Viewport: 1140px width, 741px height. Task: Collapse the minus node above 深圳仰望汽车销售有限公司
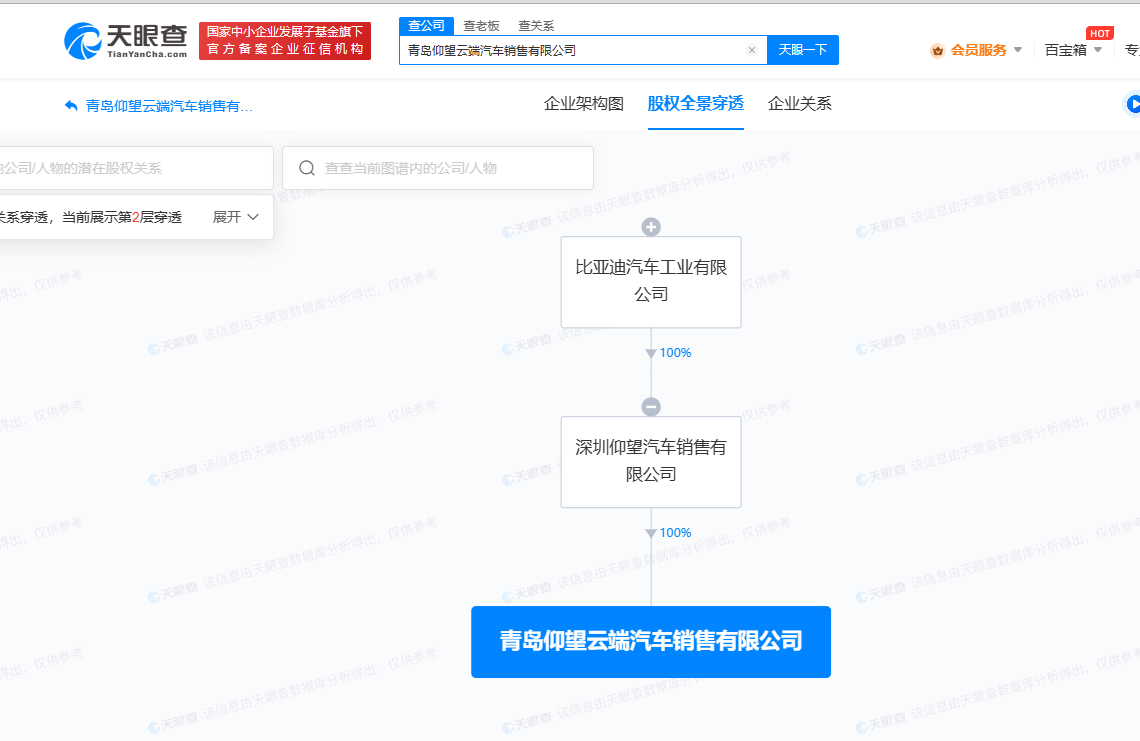coord(651,407)
